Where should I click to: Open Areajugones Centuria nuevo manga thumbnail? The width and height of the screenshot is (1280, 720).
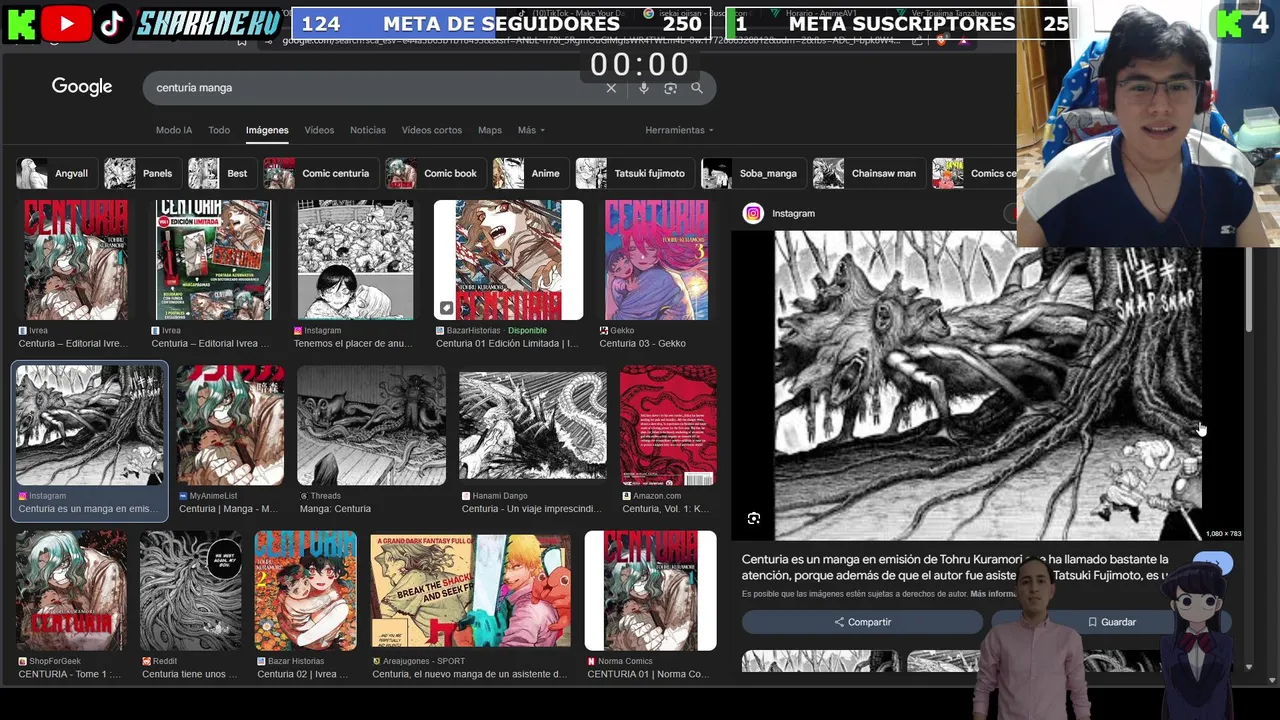click(470, 591)
